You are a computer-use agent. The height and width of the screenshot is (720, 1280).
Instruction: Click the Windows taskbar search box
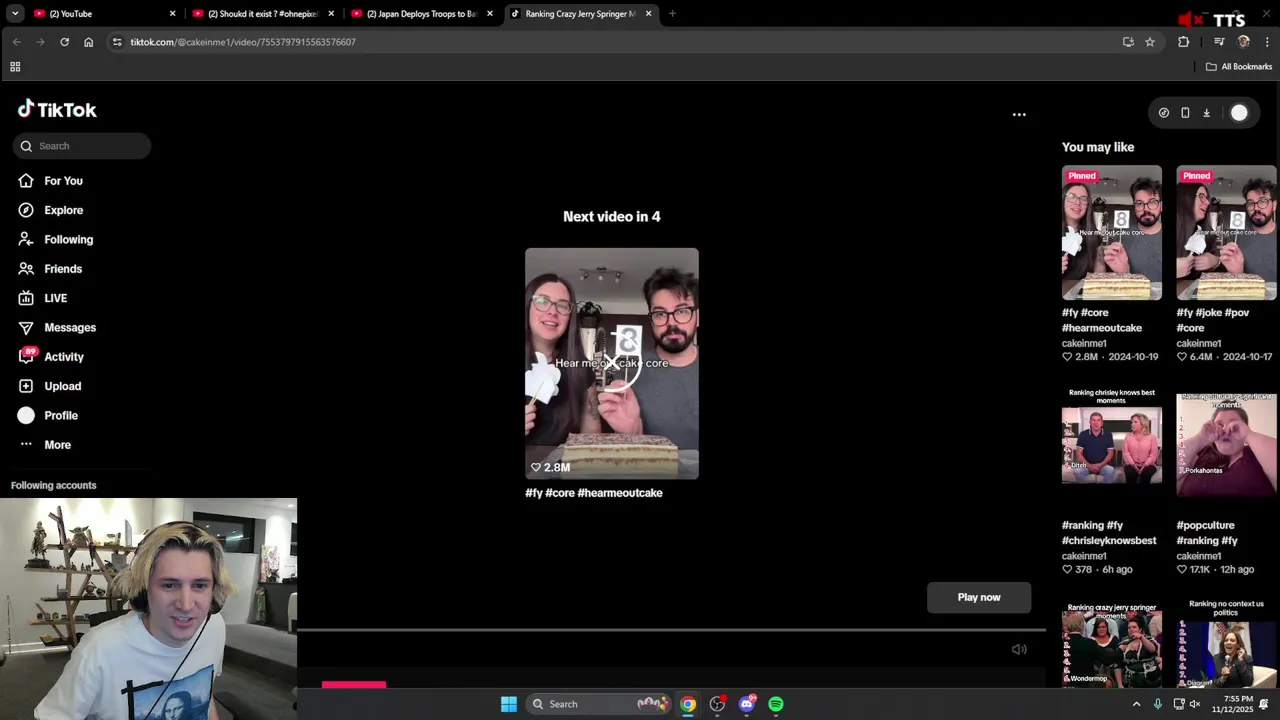[598, 704]
